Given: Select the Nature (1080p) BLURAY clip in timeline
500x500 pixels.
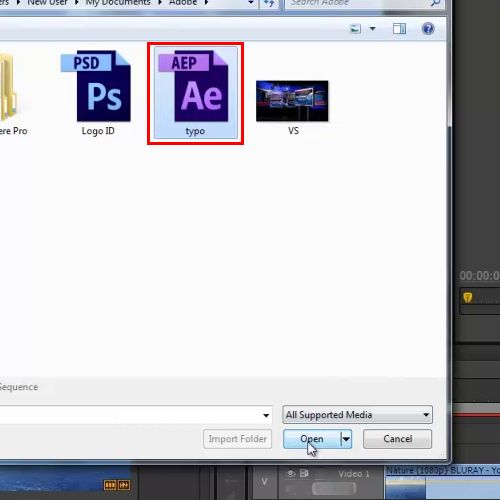Looking at the screenshot, I should [443, 483].
